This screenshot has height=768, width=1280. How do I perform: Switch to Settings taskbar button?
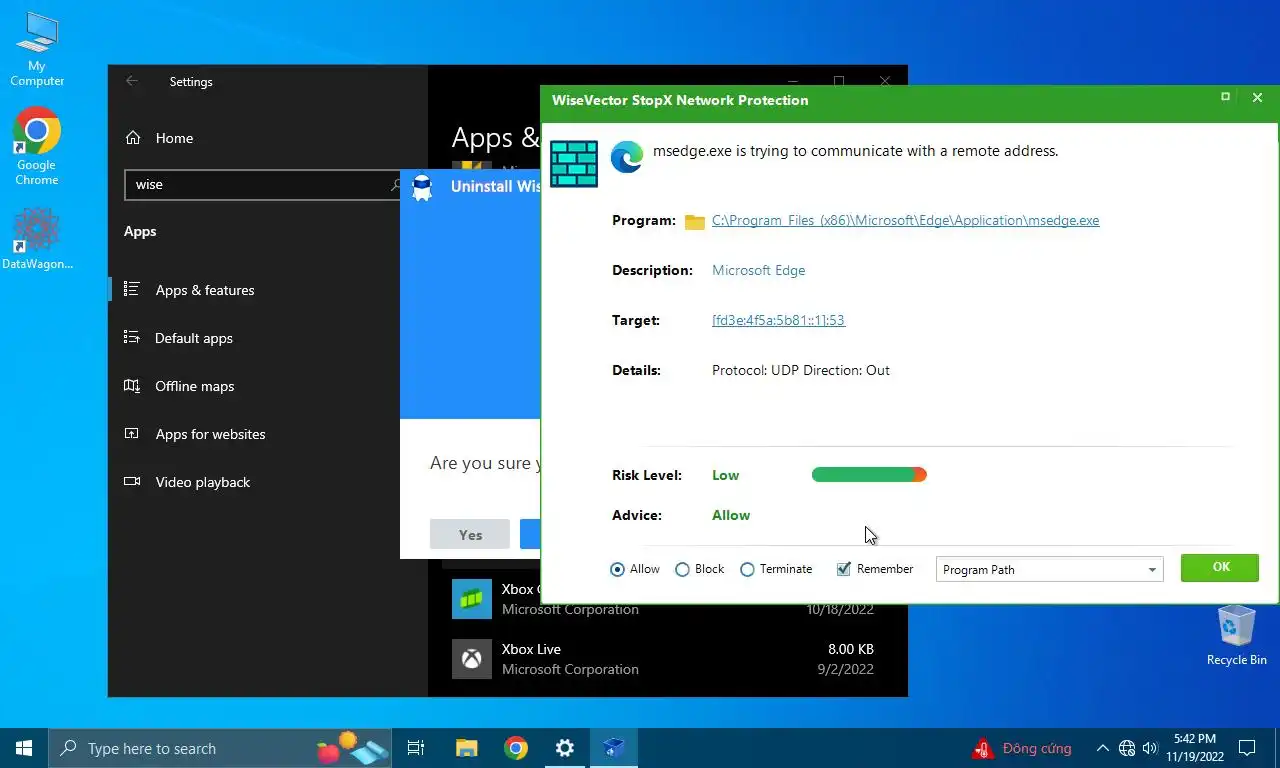click(565, 748)
